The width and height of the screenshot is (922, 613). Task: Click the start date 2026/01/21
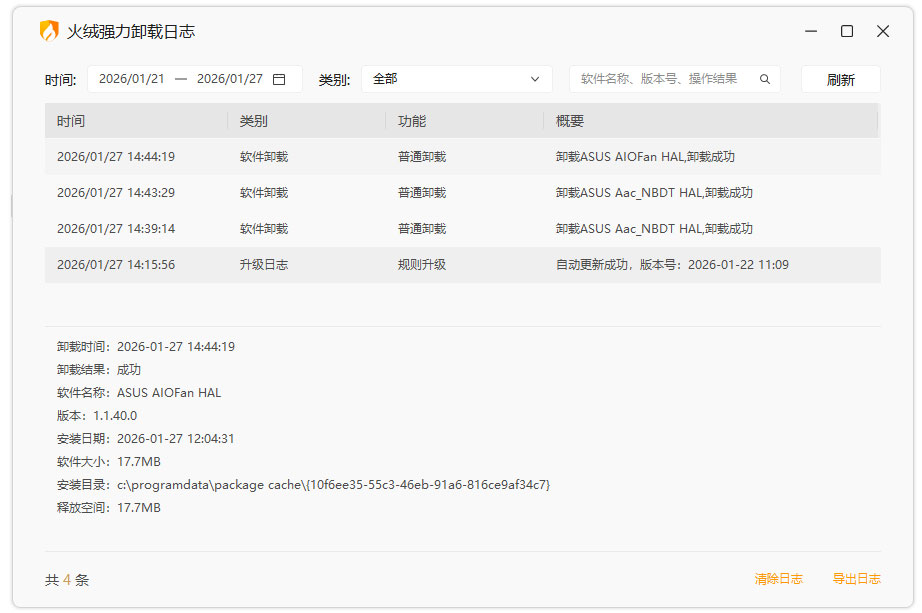coord(130,77)
